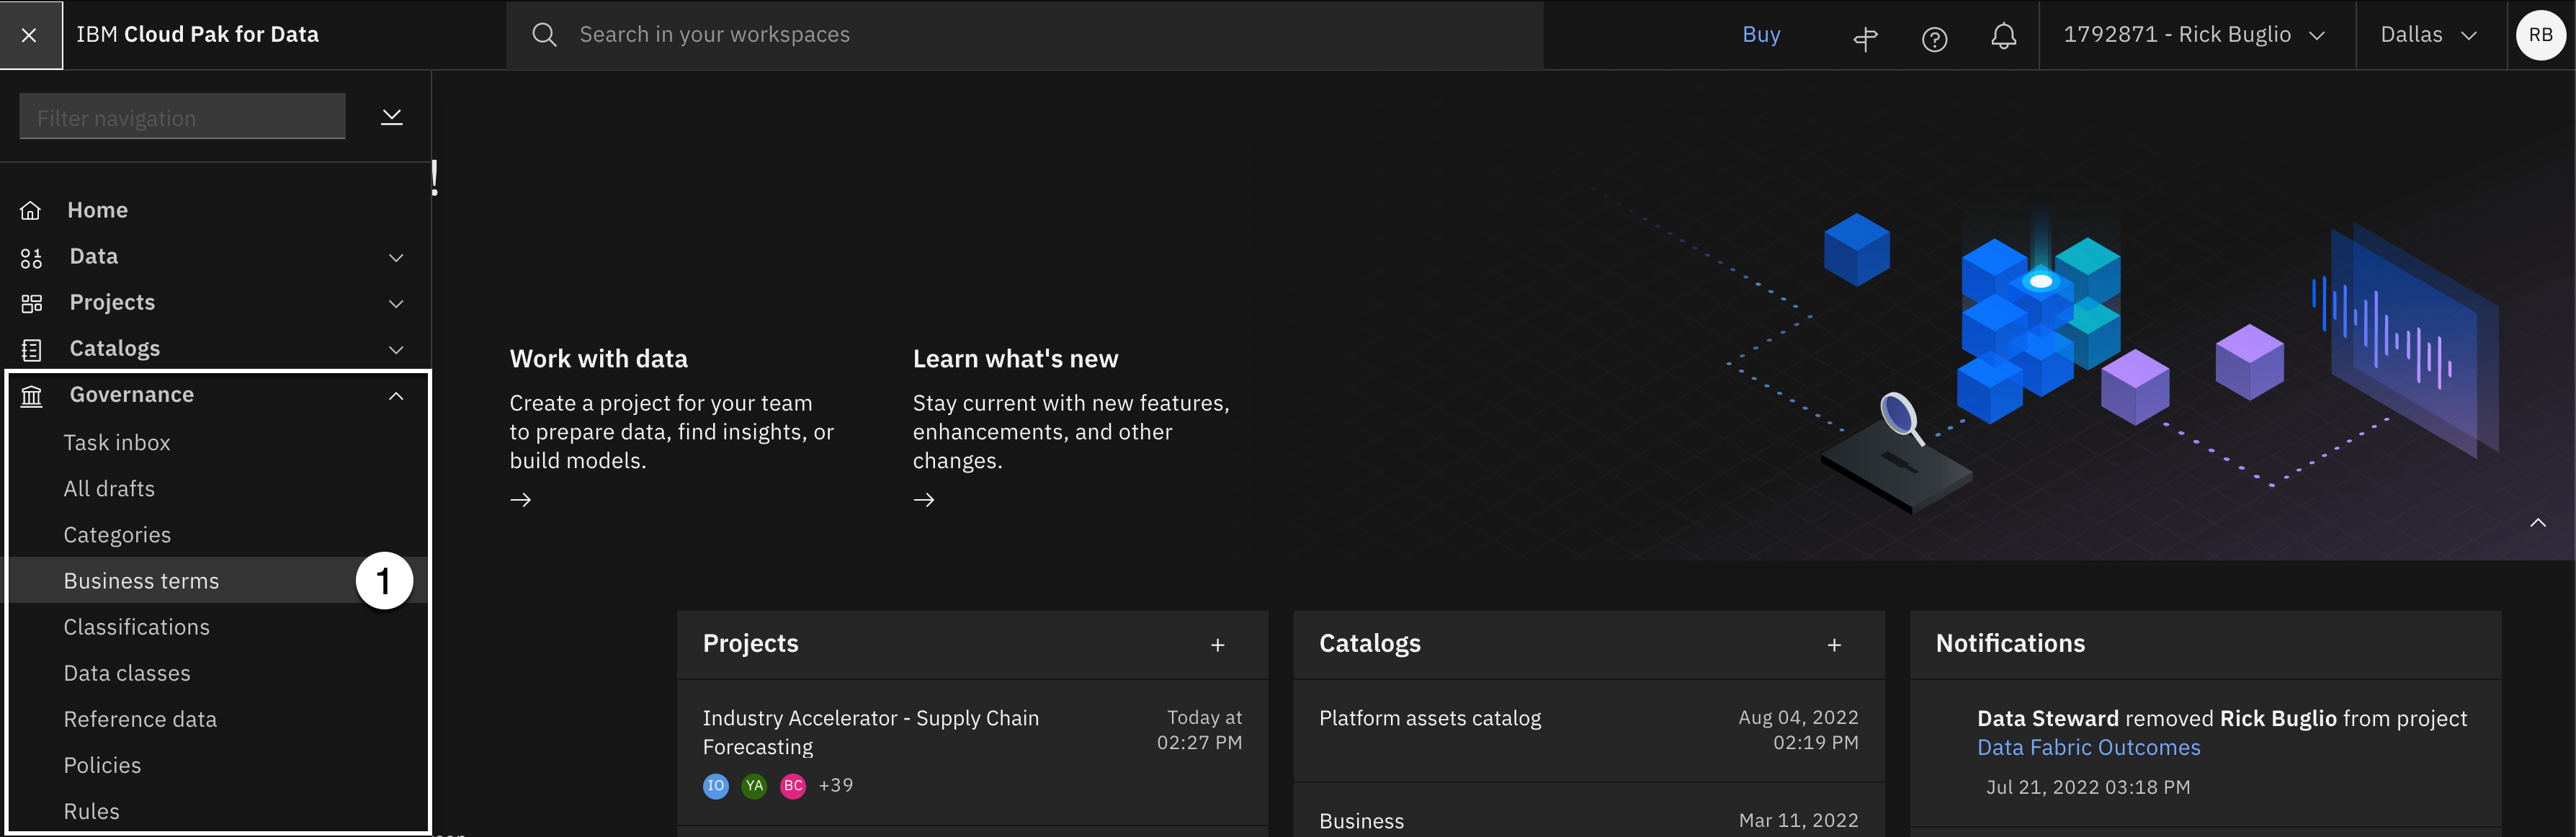Click the RB user avatar
The image size is (2576, 837).
(x=2540, y=35)
